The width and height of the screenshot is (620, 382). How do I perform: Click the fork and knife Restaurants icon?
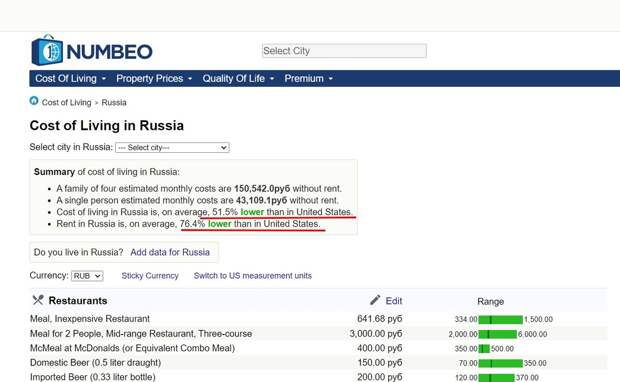(38, 300)
